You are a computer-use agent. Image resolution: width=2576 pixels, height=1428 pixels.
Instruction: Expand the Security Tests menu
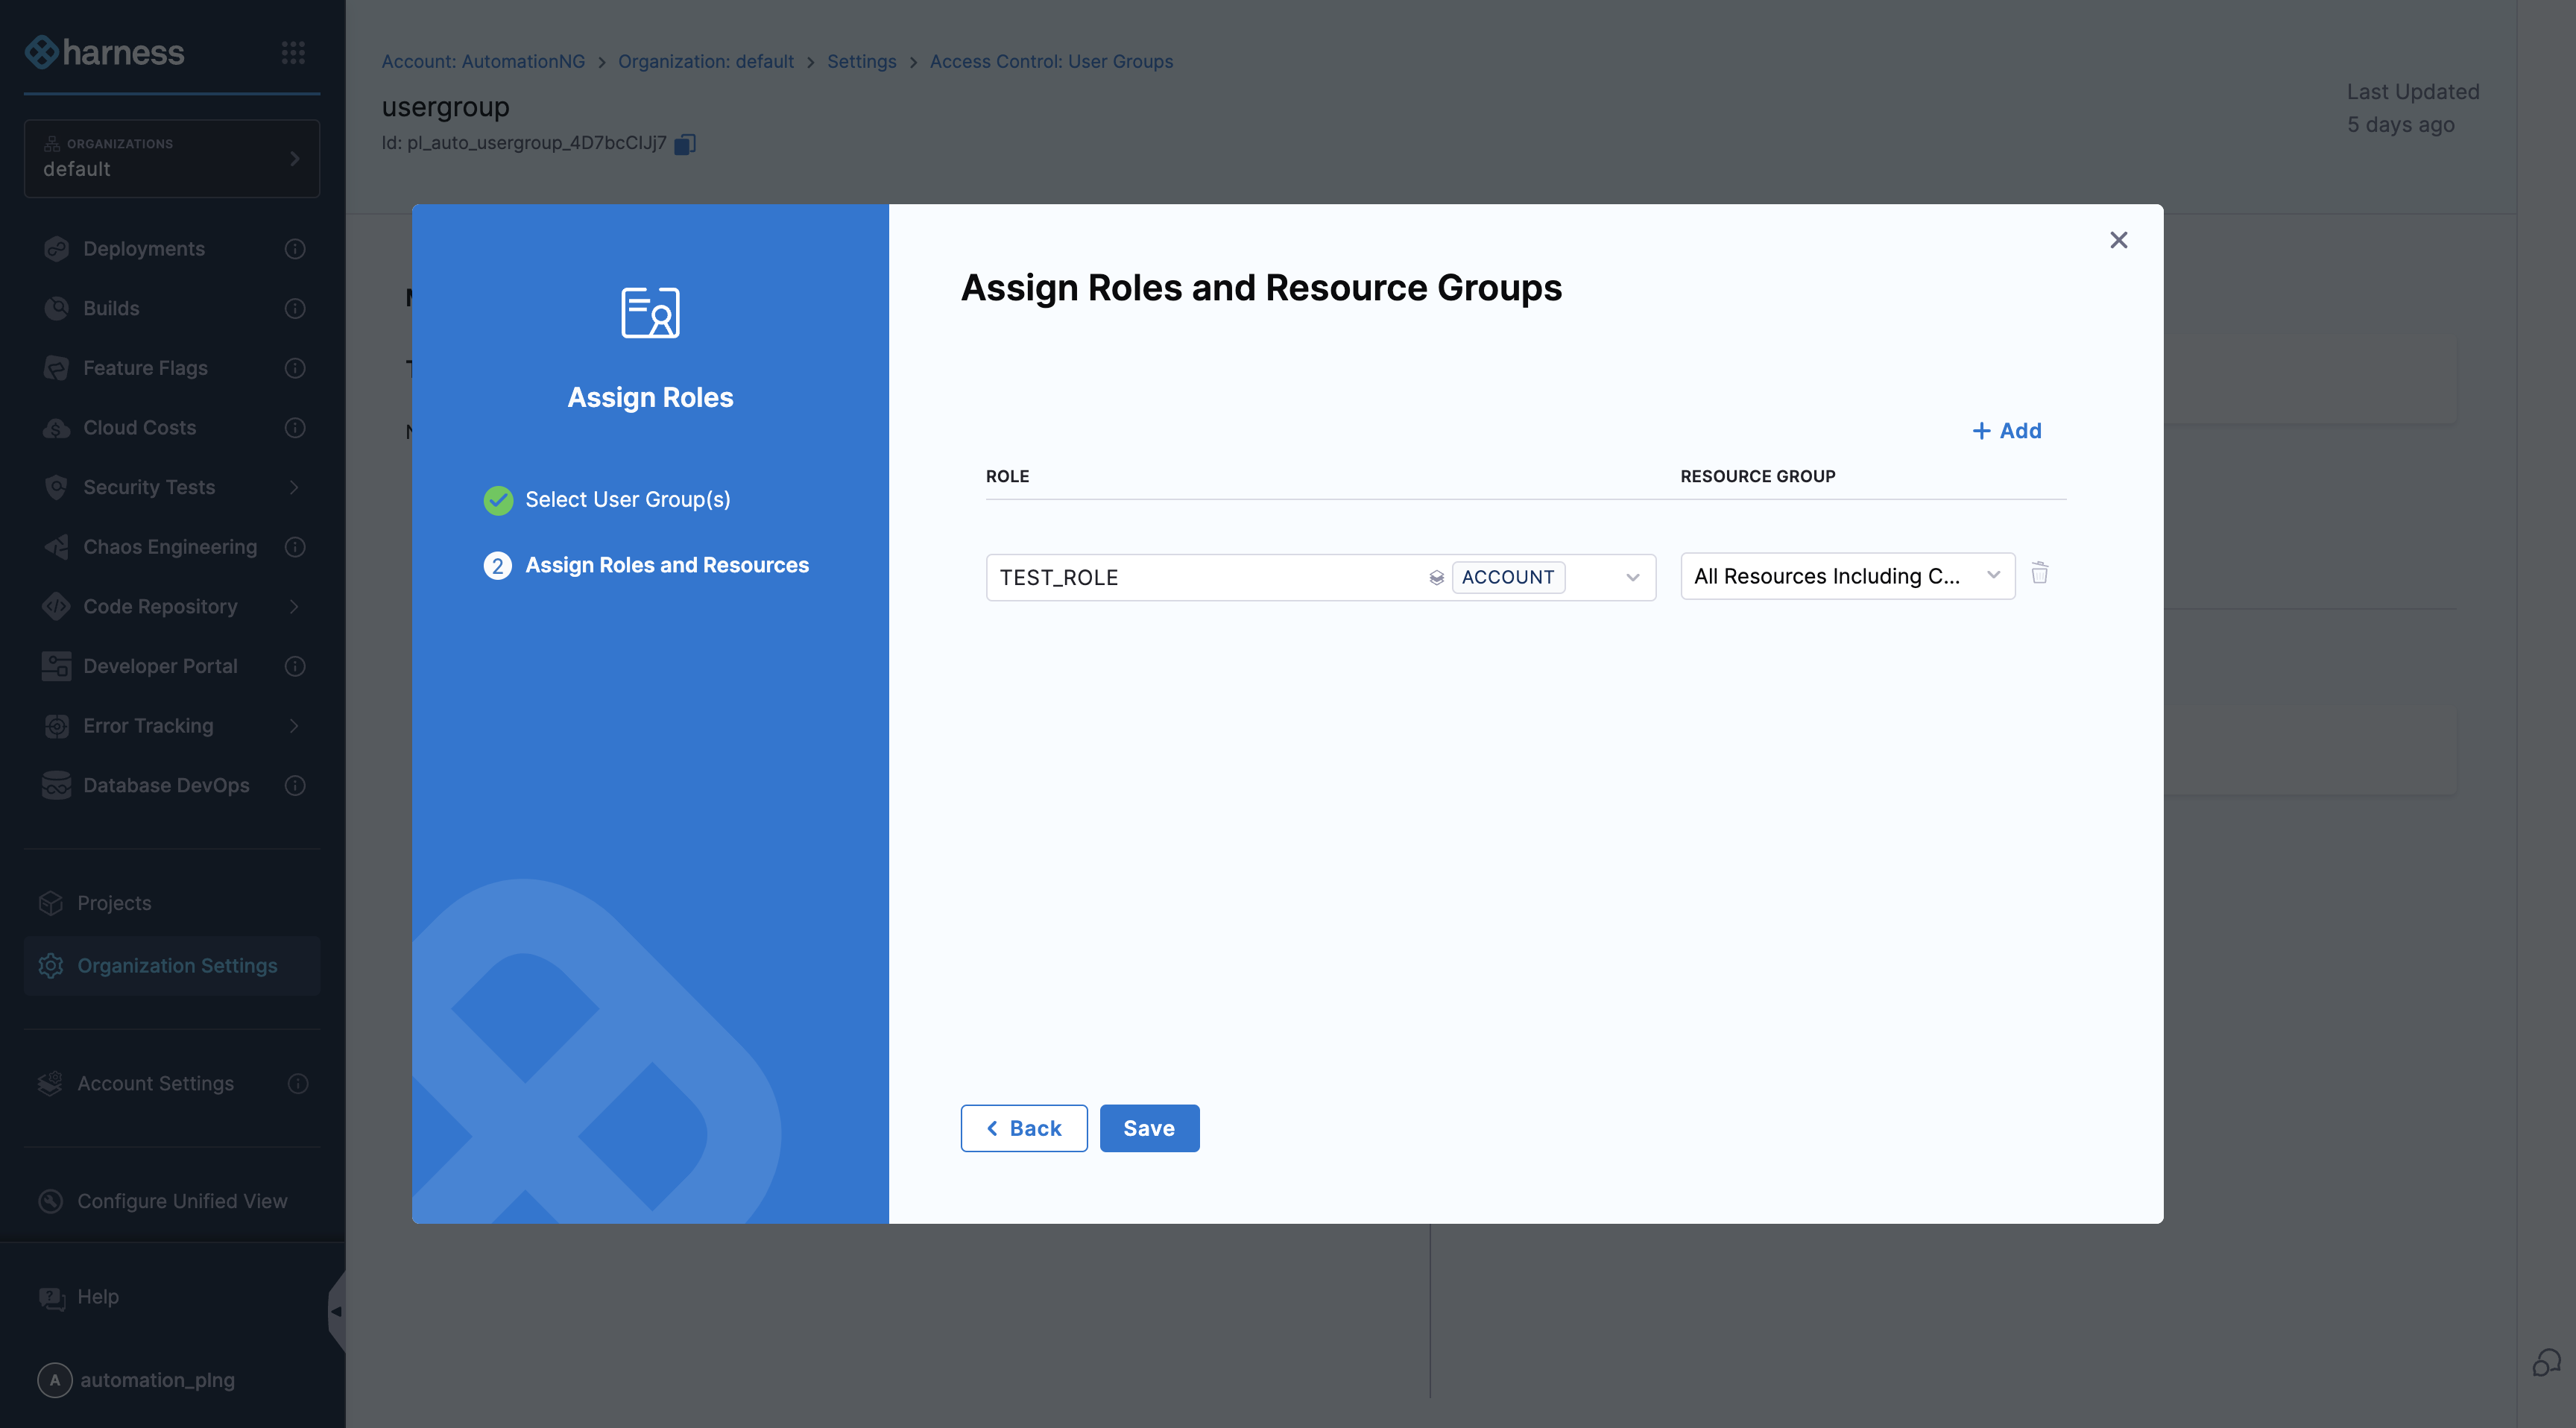pos(294,487)
